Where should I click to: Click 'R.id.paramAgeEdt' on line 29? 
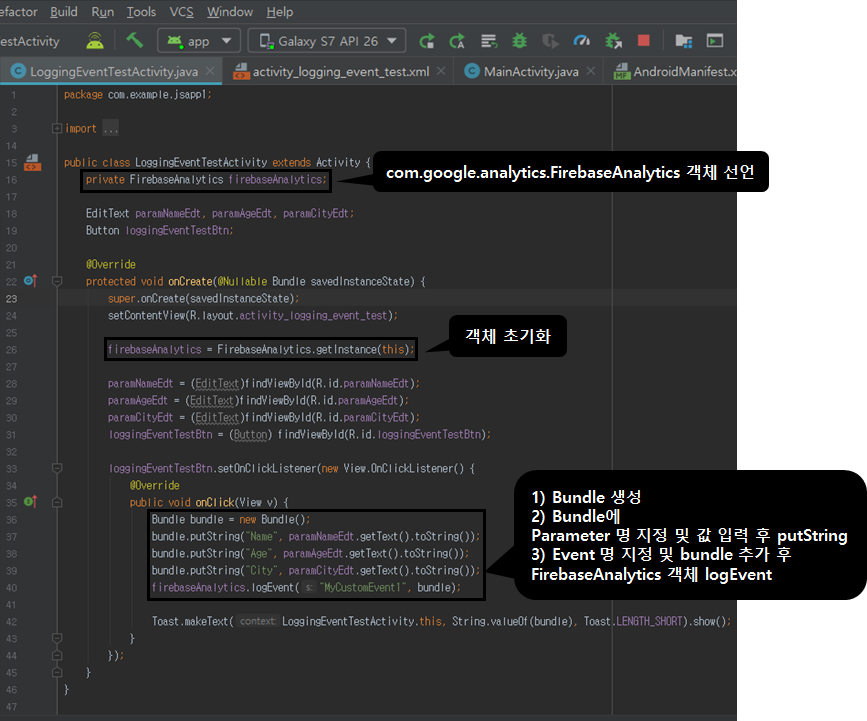[354, 400]
